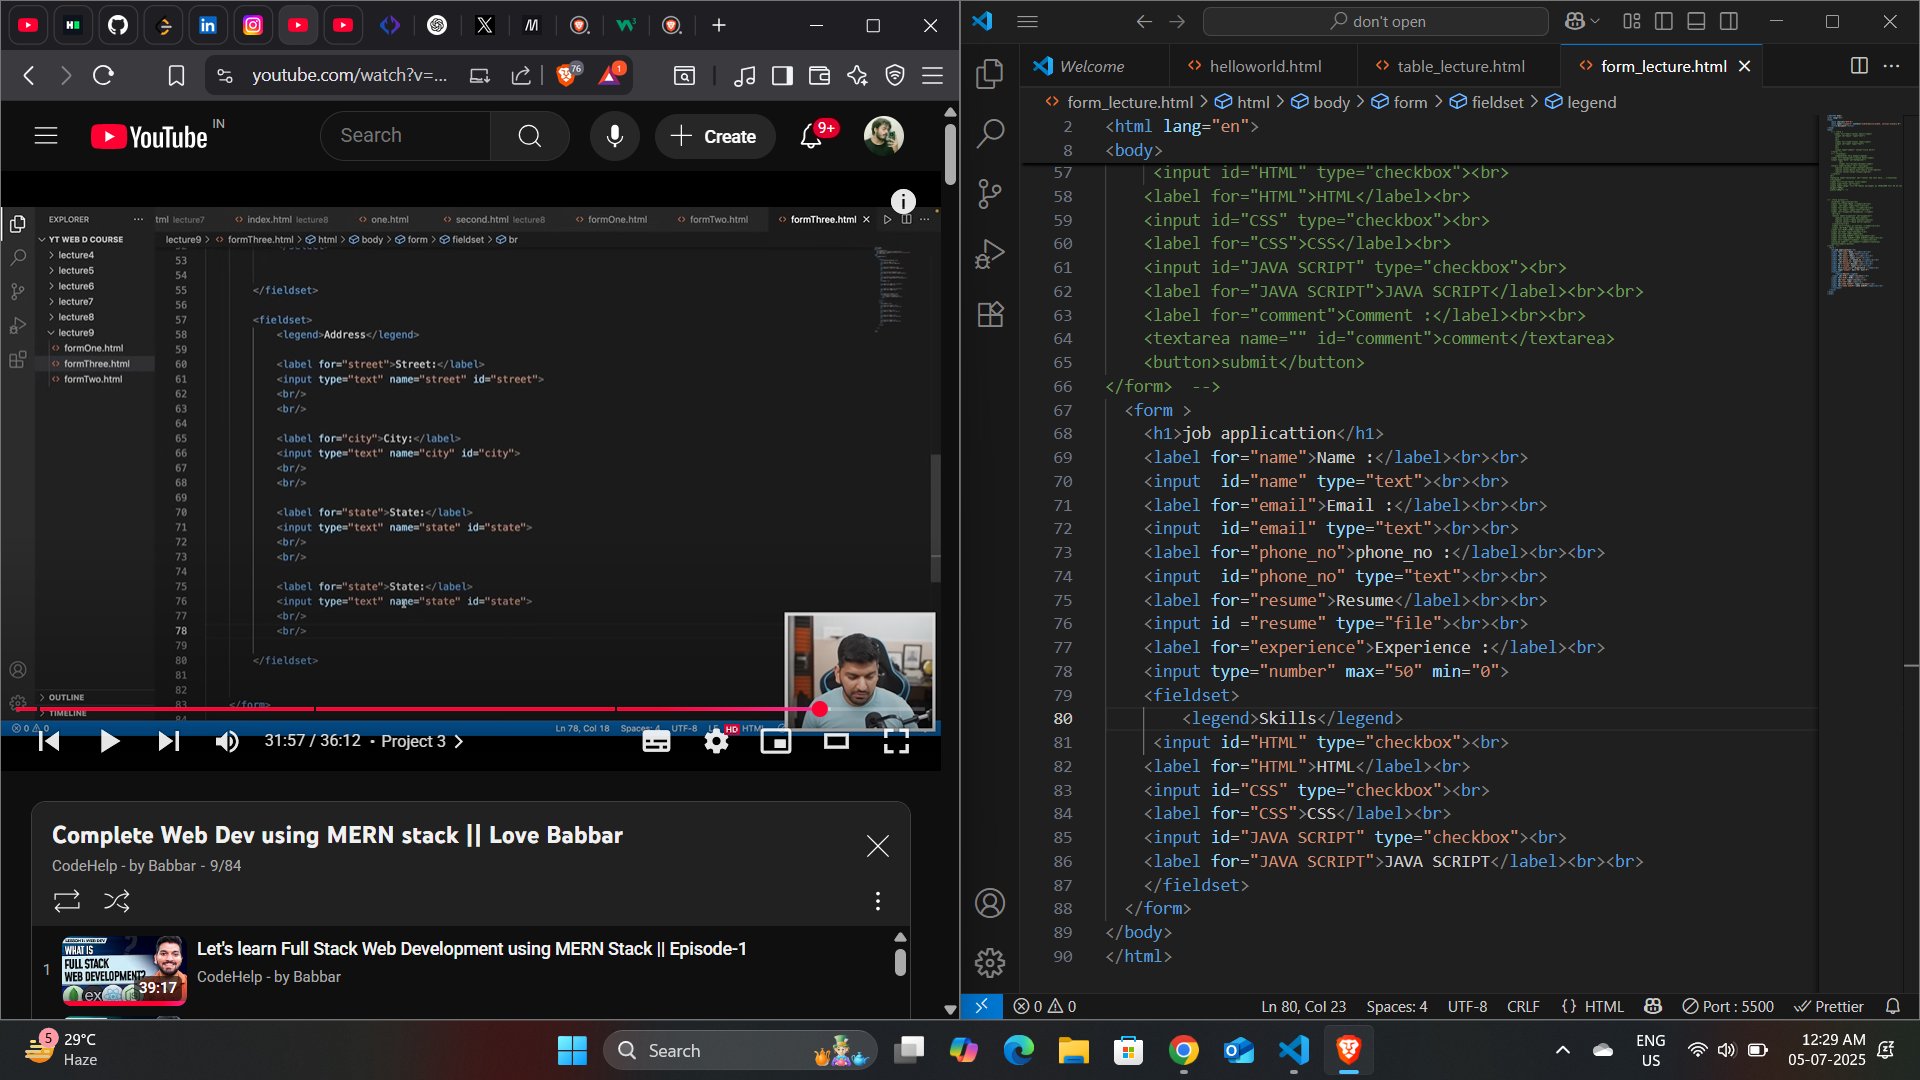This screenshot has width=1920, height=1080.
Task: Click voice search microphone icon
Action: coord(614,136)
